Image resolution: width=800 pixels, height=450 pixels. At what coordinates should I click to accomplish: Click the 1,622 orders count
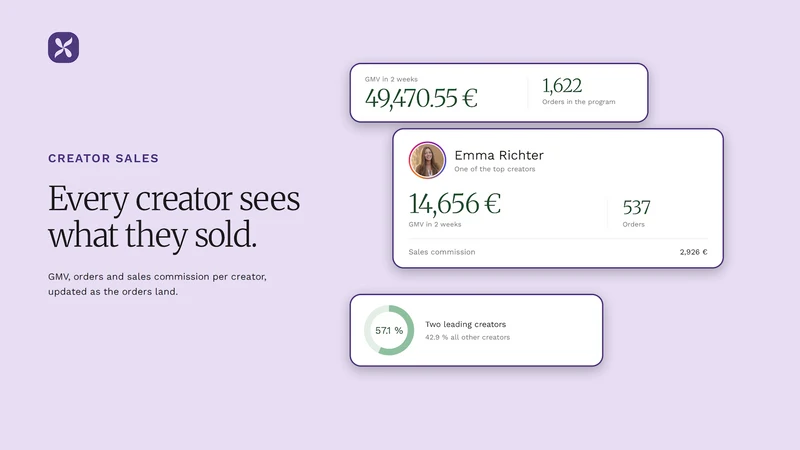click(562, 86)
